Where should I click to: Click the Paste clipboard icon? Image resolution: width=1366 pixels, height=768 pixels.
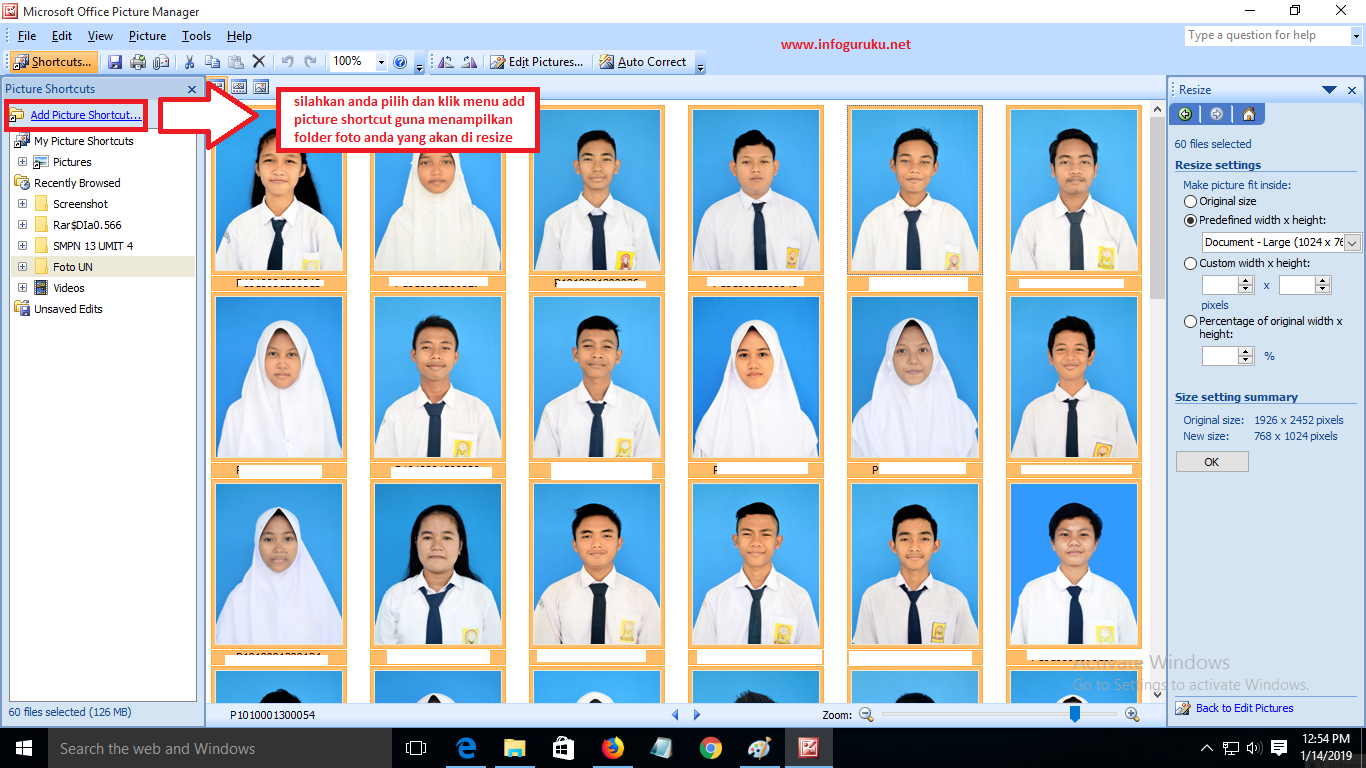click(x=235, y=62)
